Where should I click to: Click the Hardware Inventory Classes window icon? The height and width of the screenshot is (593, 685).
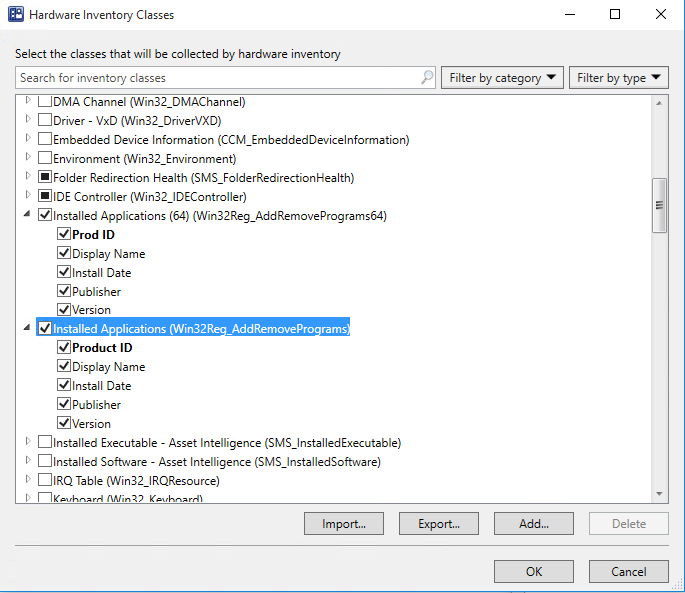pyautogui.click(x=16, y=14)
